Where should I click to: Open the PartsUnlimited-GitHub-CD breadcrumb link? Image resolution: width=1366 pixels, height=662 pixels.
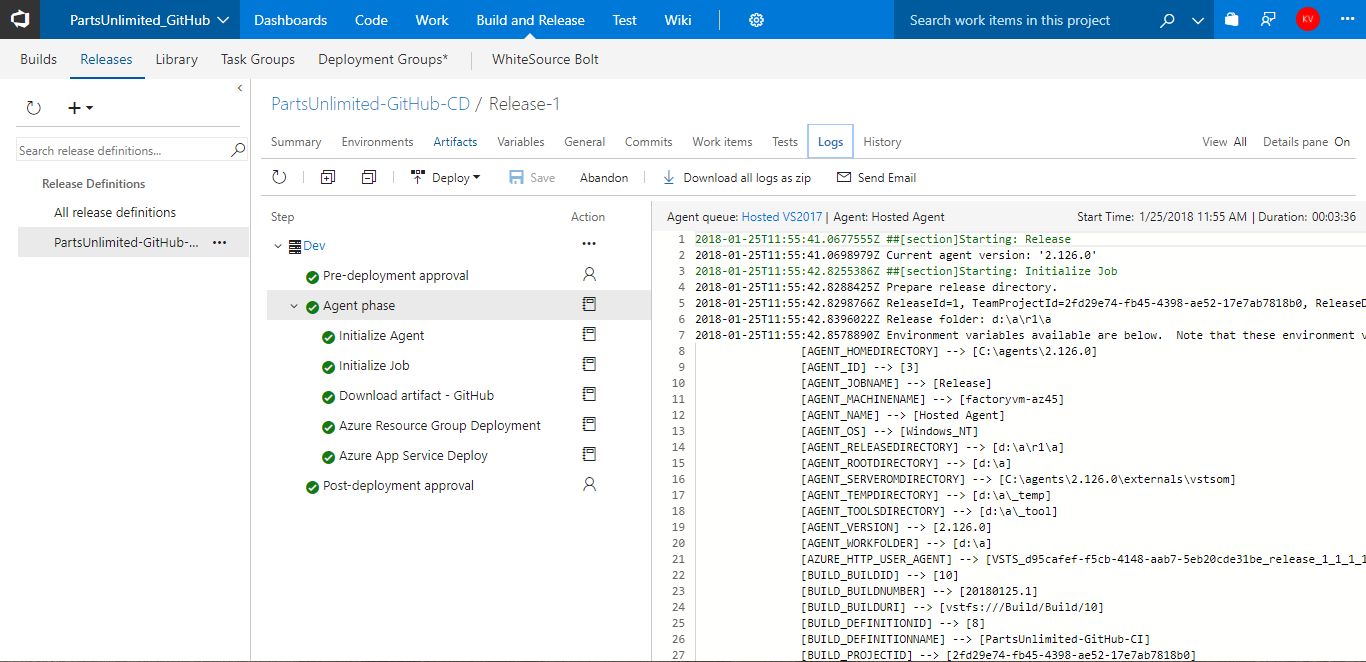370,104
